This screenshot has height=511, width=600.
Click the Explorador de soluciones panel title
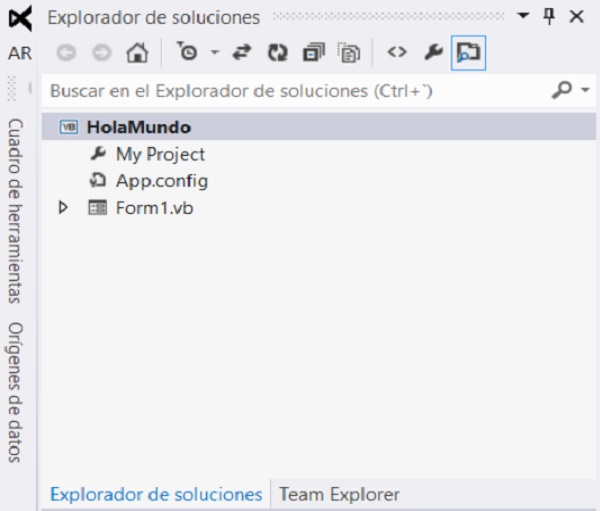[x=154, y=18]
